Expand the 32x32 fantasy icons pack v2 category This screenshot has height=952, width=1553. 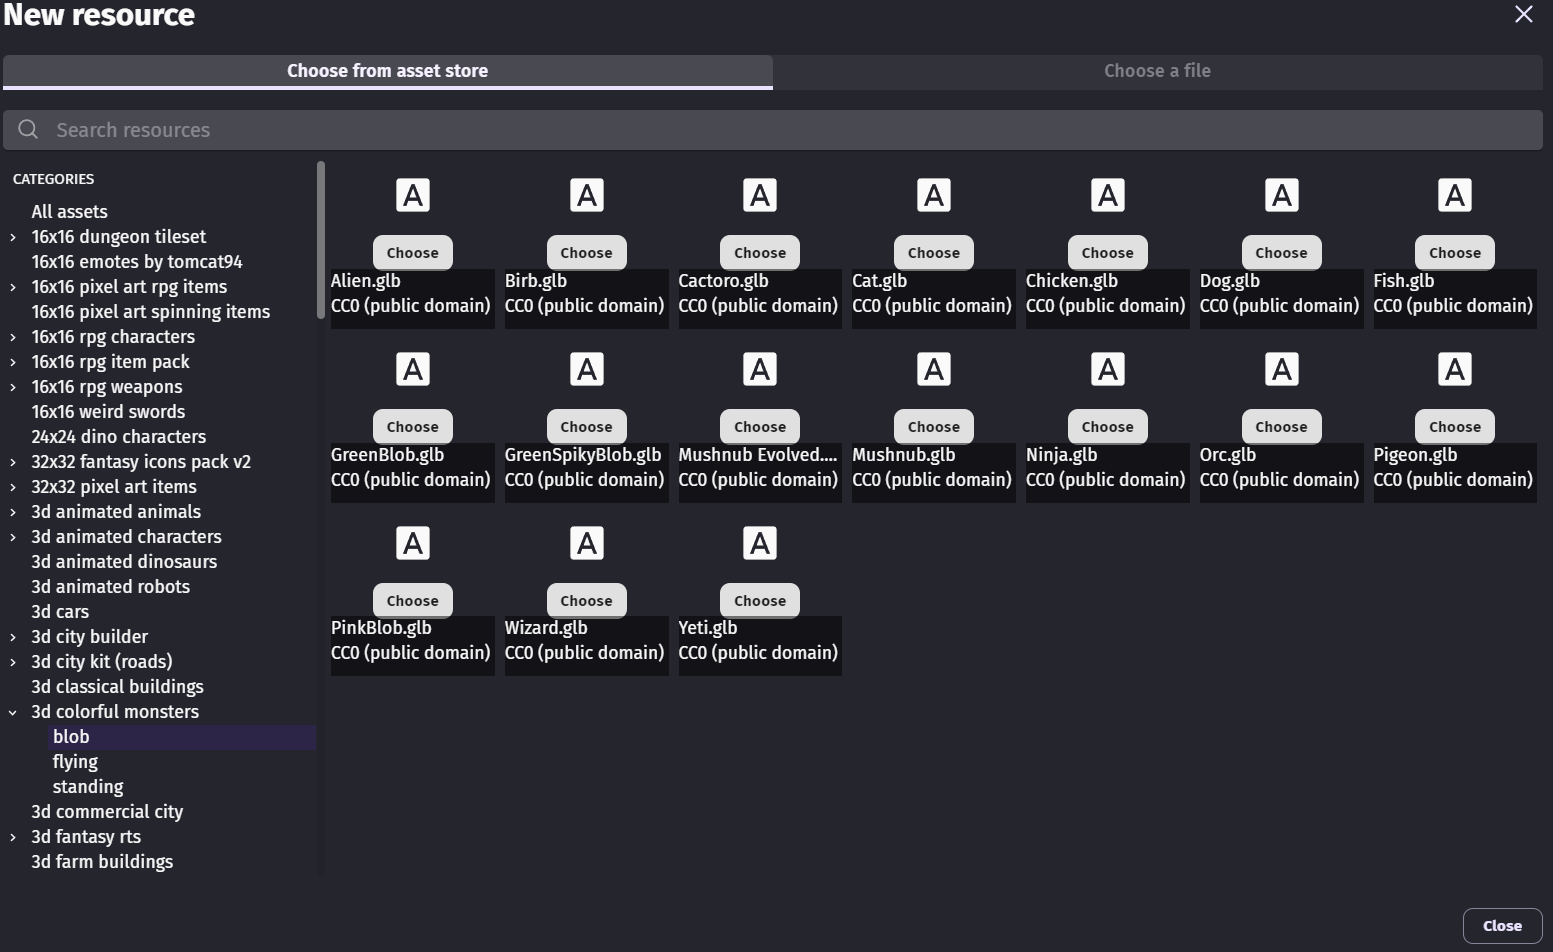(x=13, y=462)
